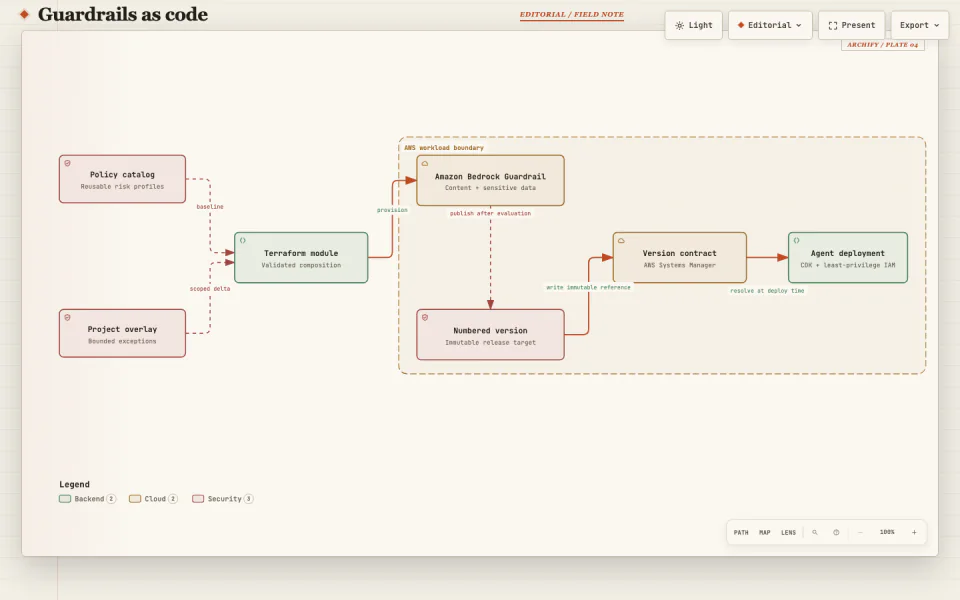This screenshot has width=960, height=600.
Task: Click the Export dropdown chevron
Action: [x=937, y=26]
